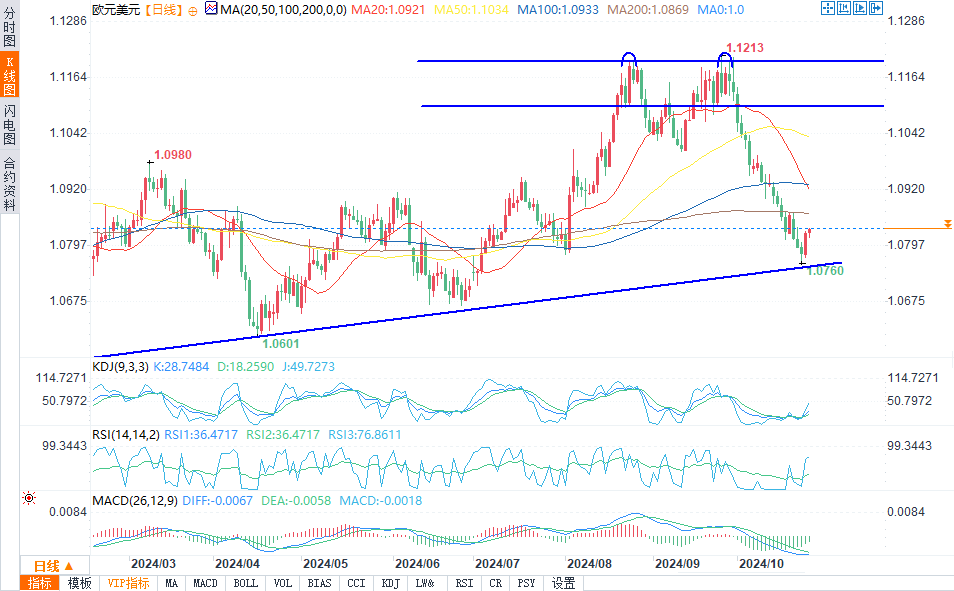
Task: Click the MA100:1.0933 value
Action: [x=558, y=10]
